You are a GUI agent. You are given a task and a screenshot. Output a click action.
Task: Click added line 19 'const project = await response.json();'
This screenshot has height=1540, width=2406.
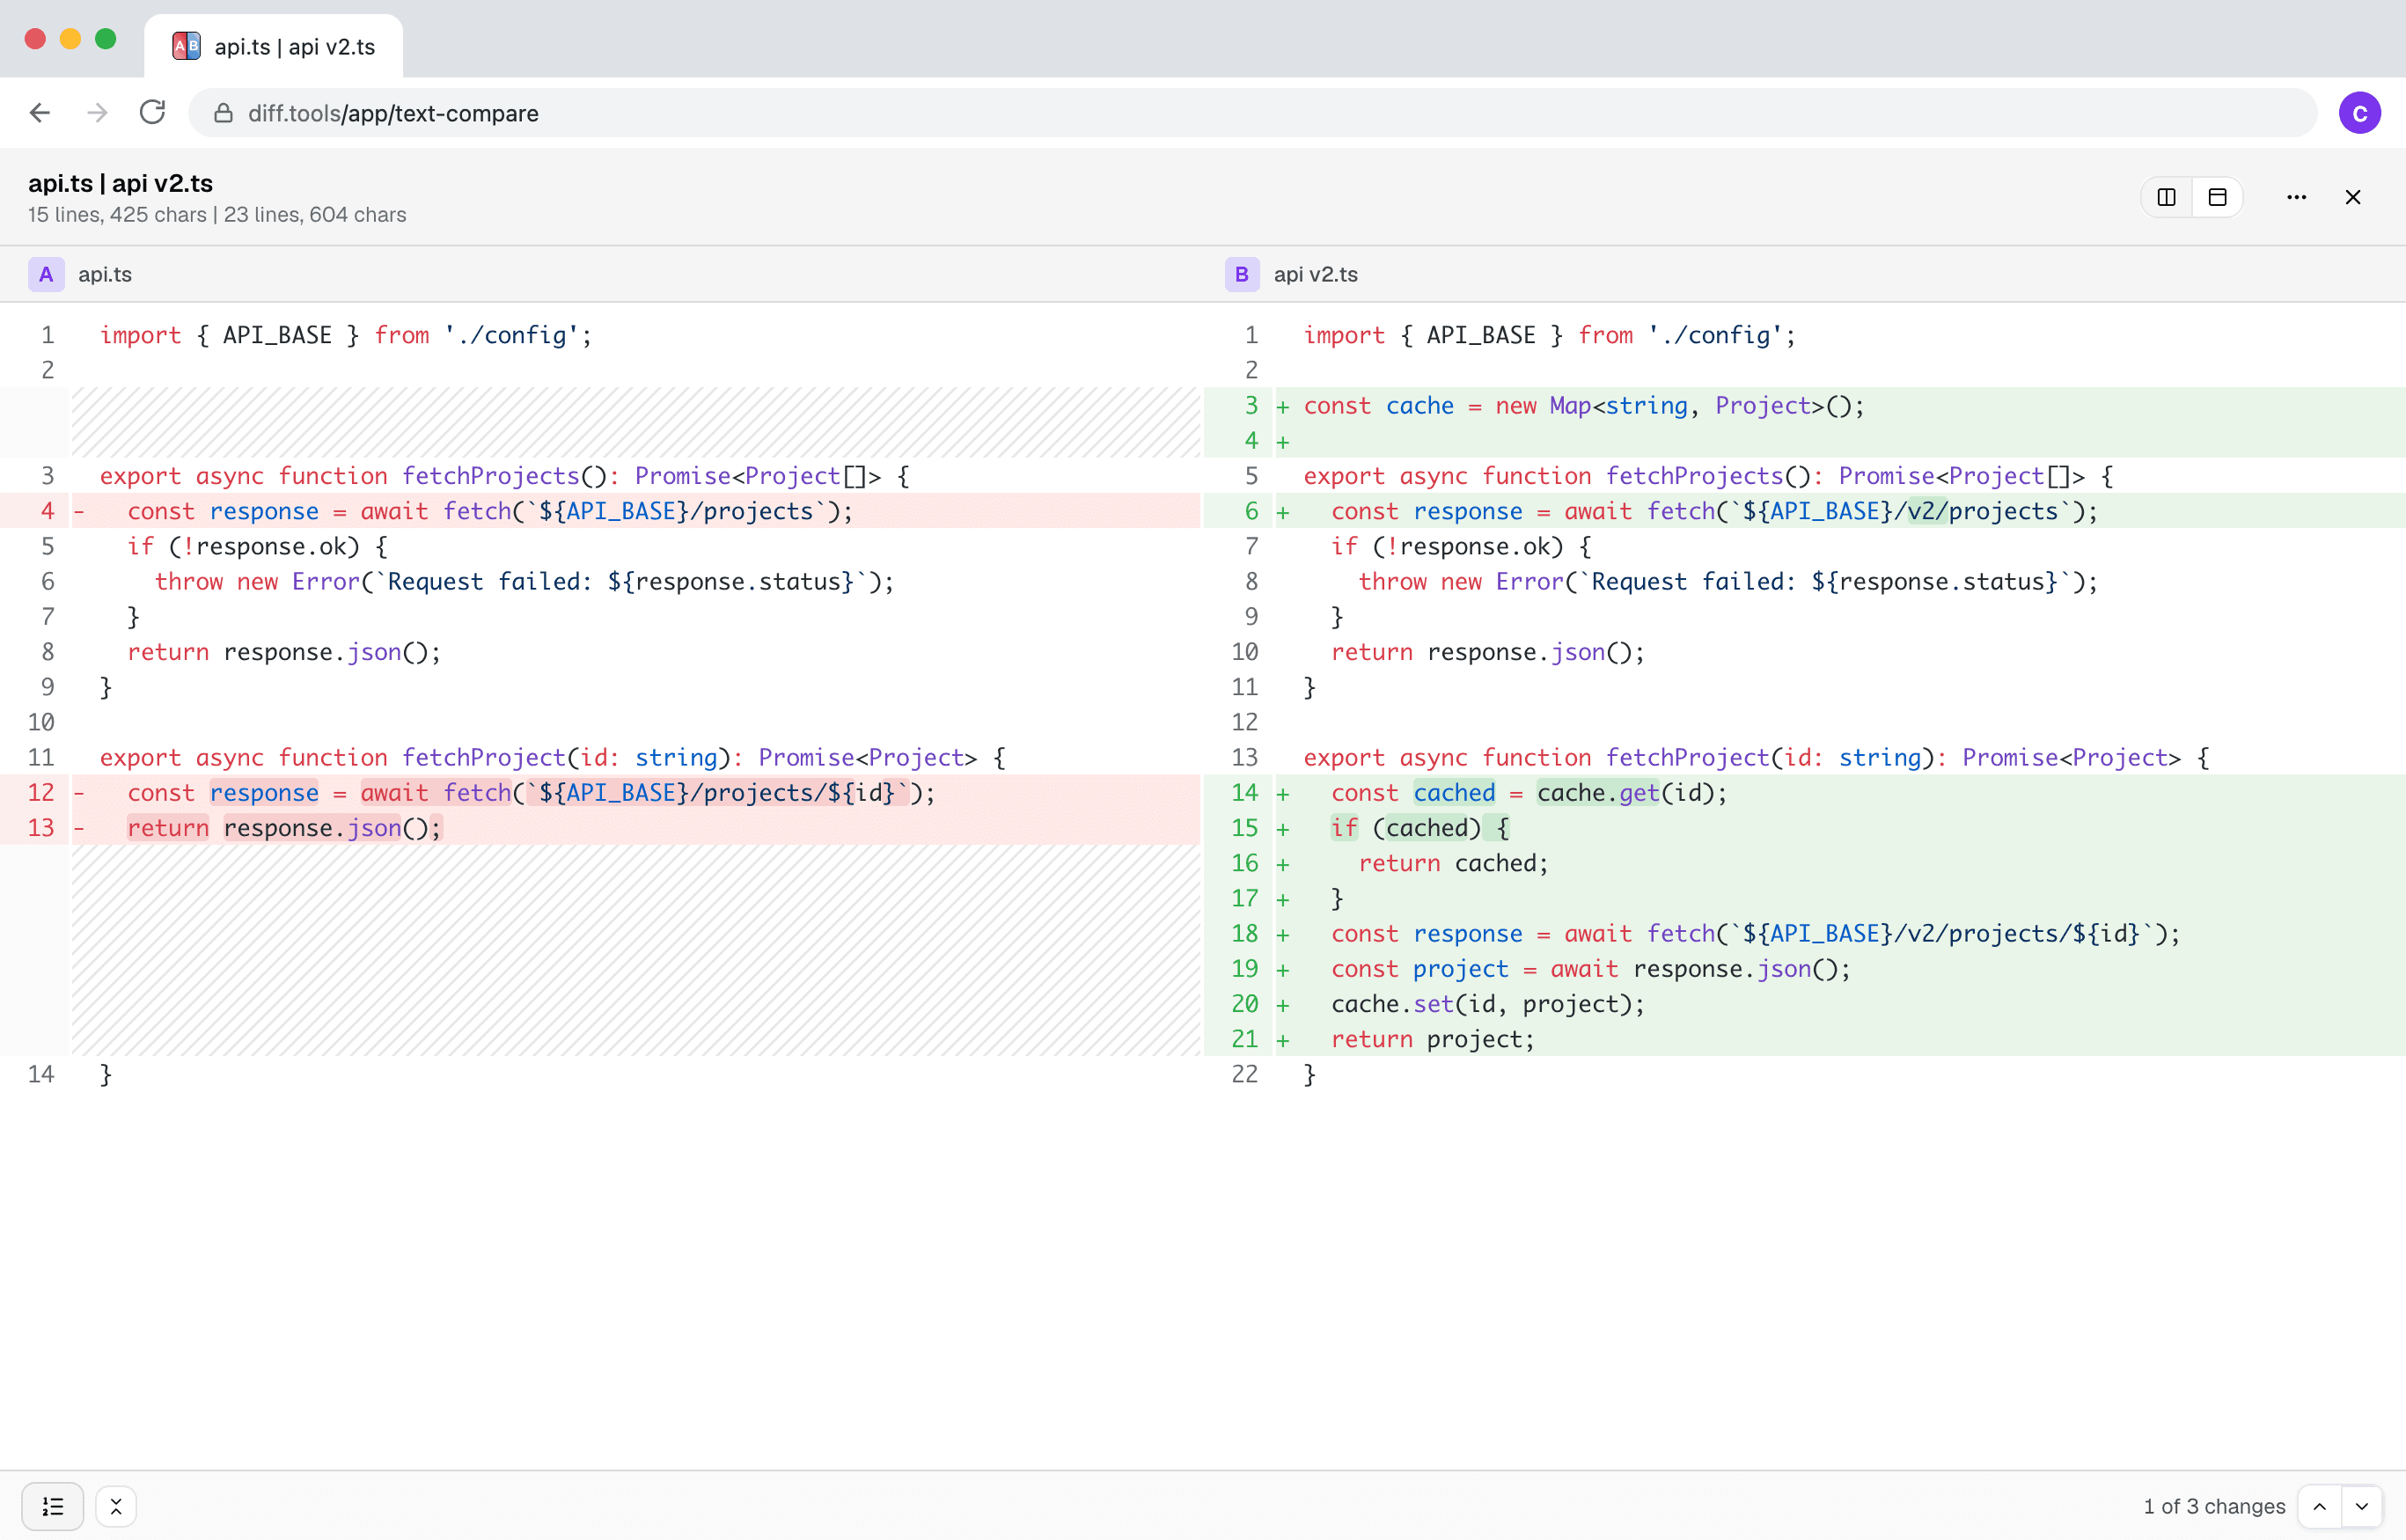click(1804, 969)
